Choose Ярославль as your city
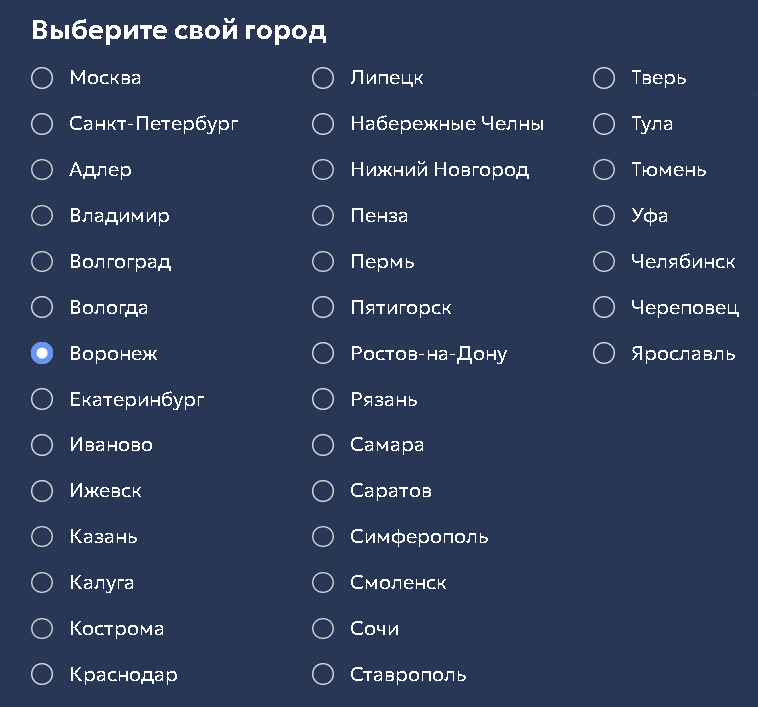The width and height of the screenshot is (758, 707). coord(604,353)
